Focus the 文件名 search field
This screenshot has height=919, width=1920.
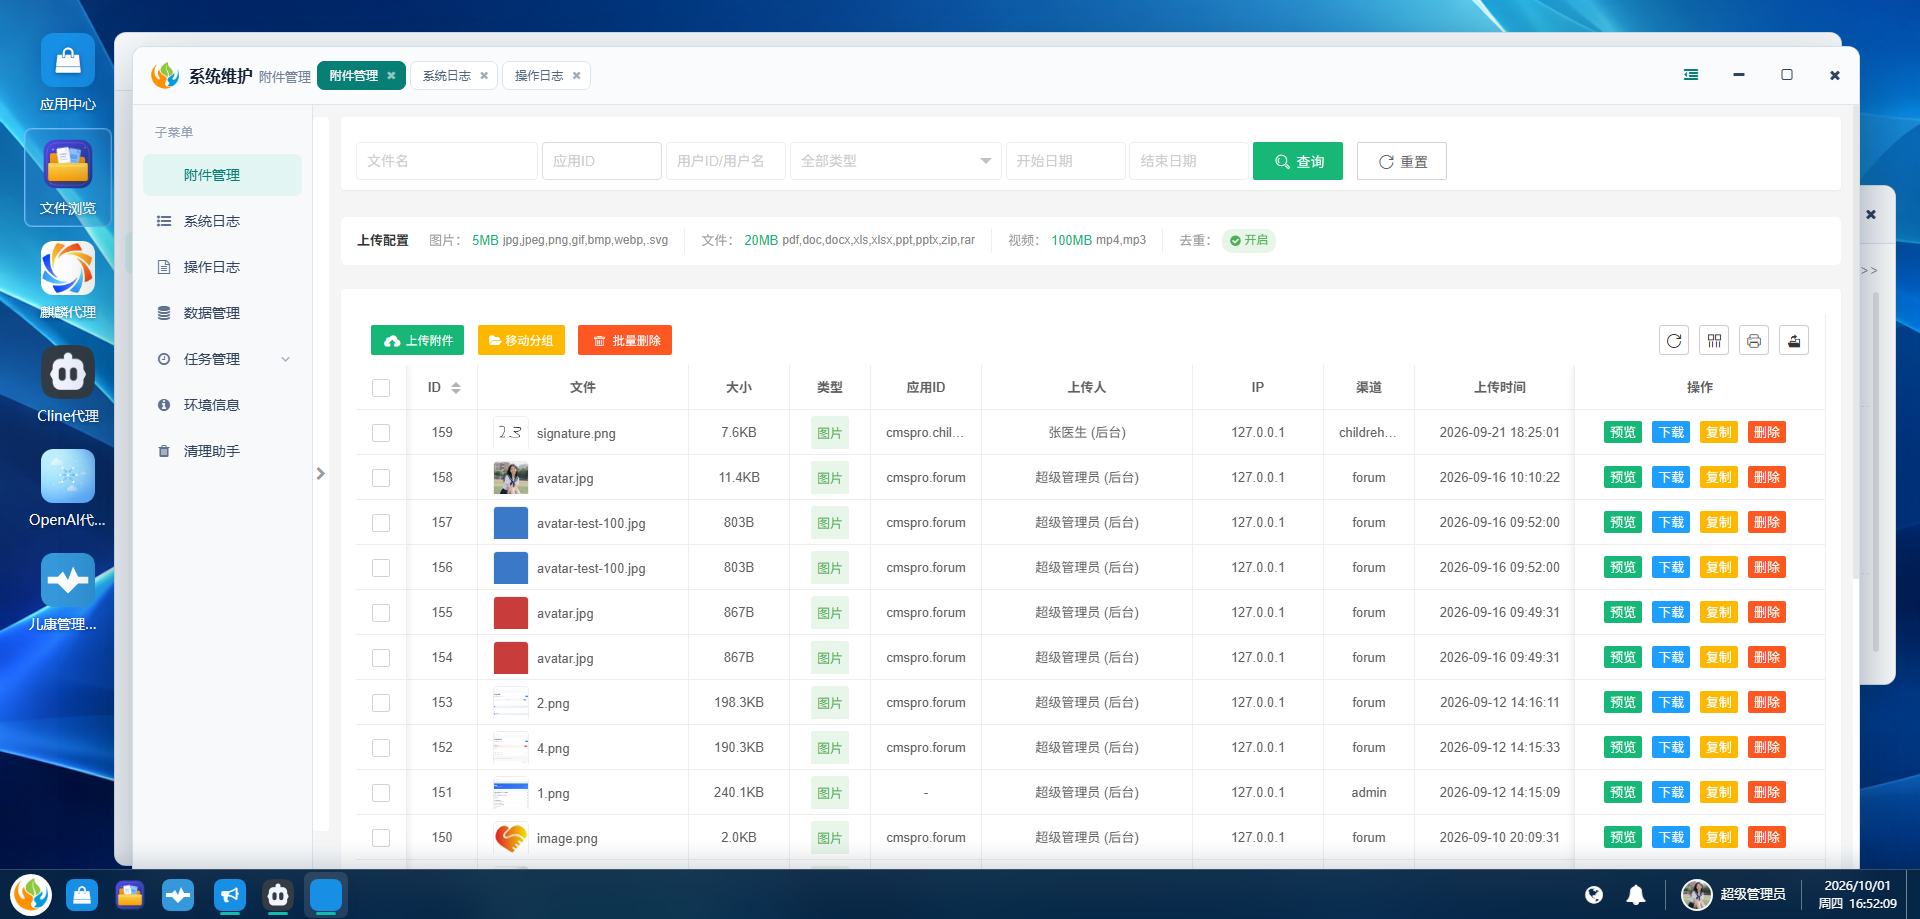[x=447, y=161]
